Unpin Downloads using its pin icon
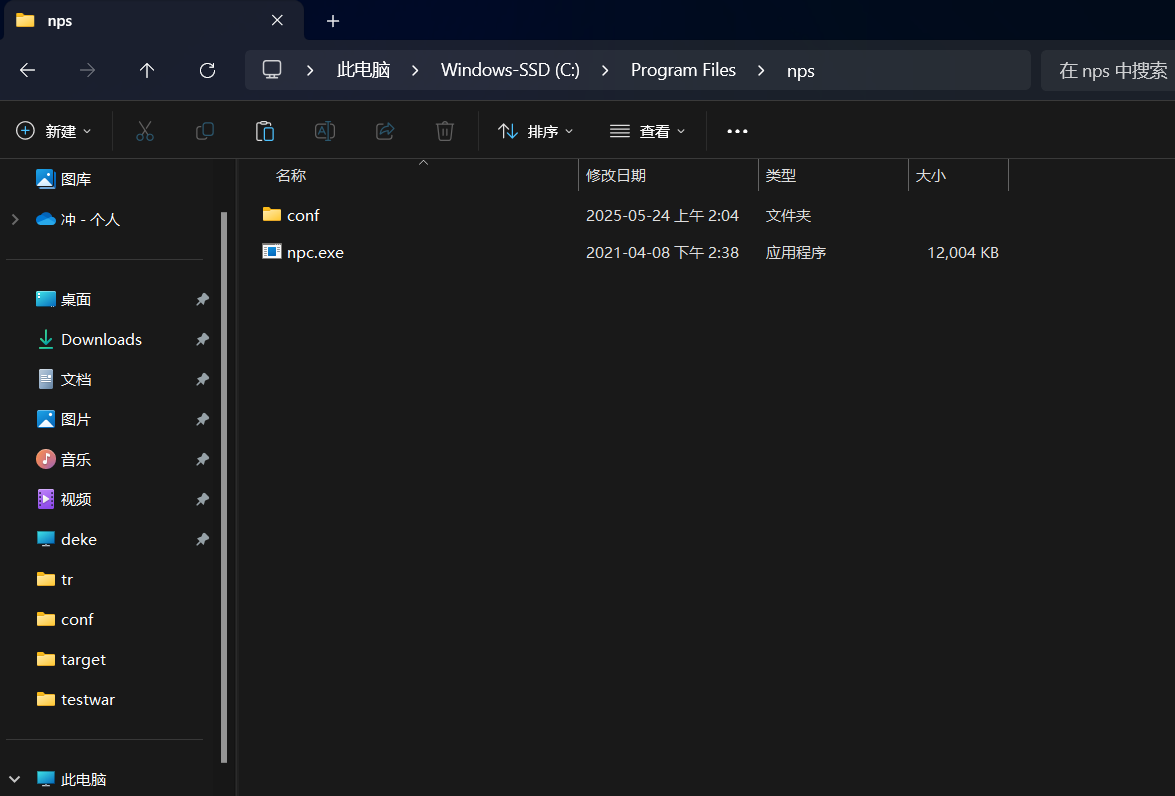 pos(202,340)
